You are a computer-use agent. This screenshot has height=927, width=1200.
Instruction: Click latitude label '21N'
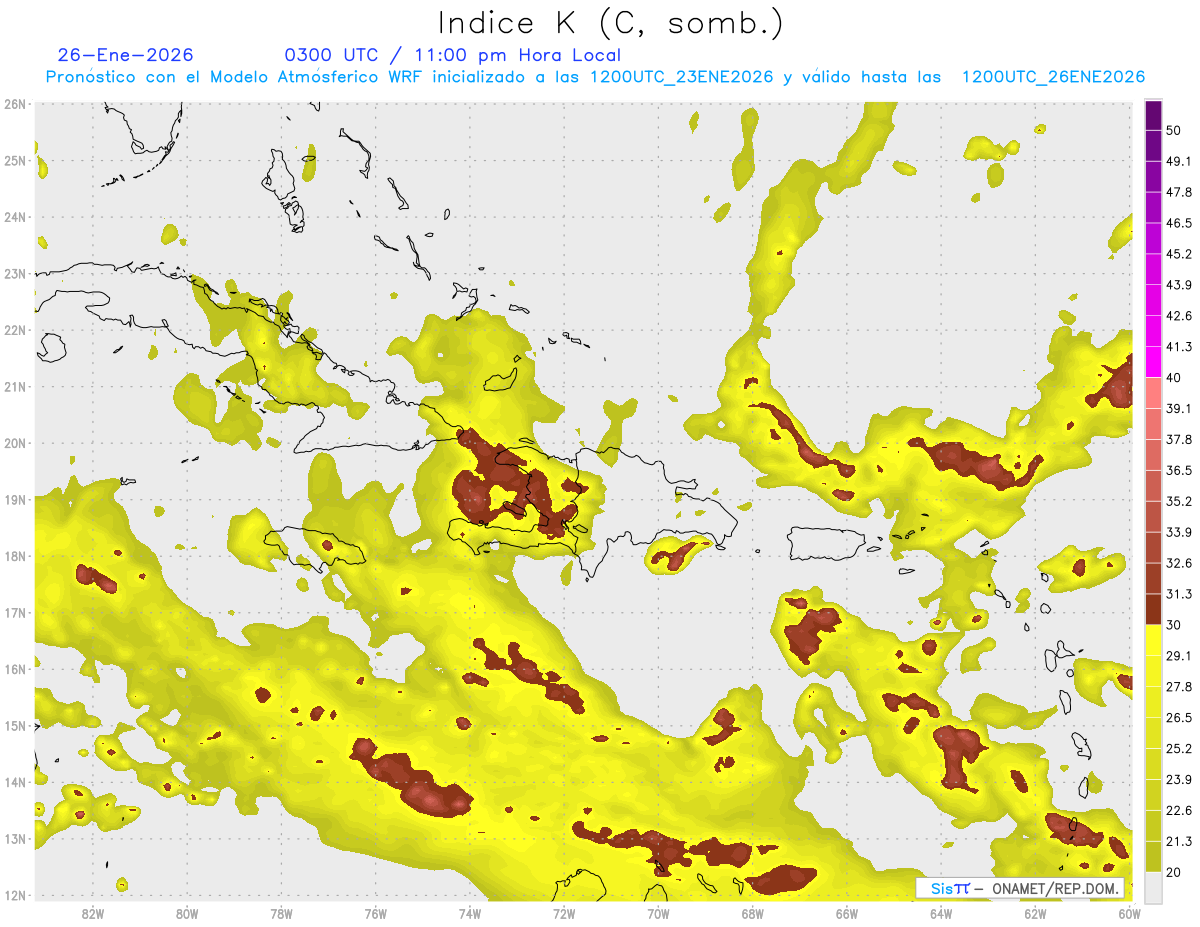15,387
